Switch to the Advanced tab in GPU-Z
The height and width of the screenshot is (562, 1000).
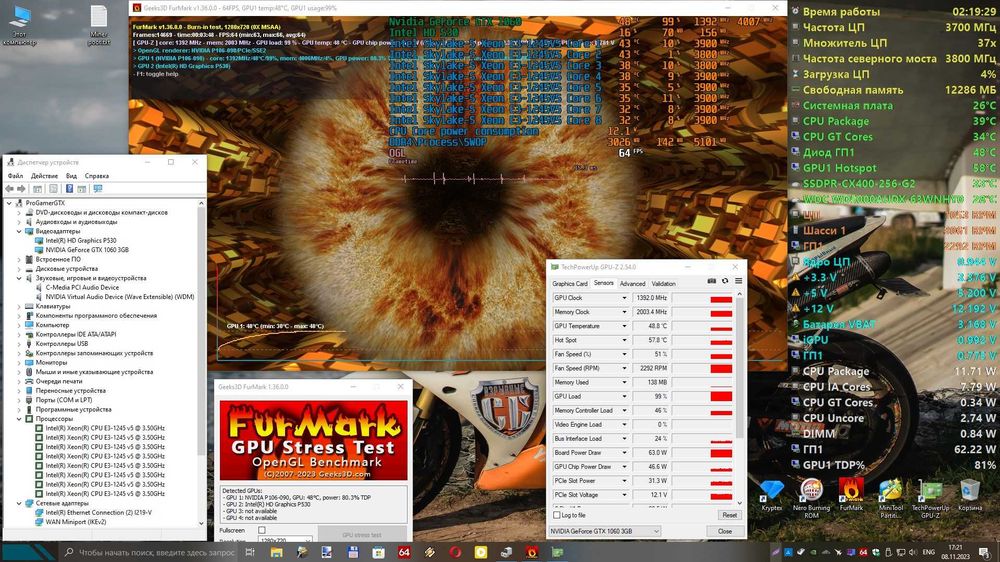click(633, 284)
